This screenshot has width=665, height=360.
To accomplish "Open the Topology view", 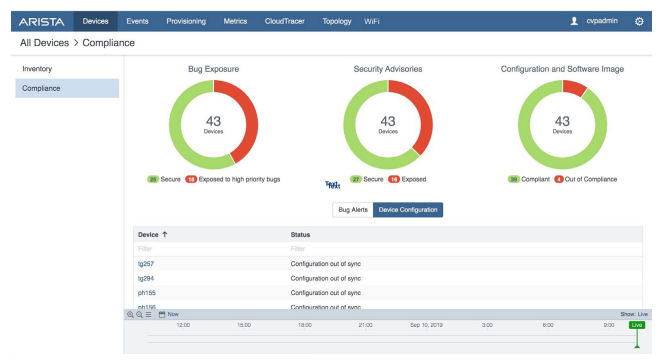I will pyautogui.click(x=337, y=21).
